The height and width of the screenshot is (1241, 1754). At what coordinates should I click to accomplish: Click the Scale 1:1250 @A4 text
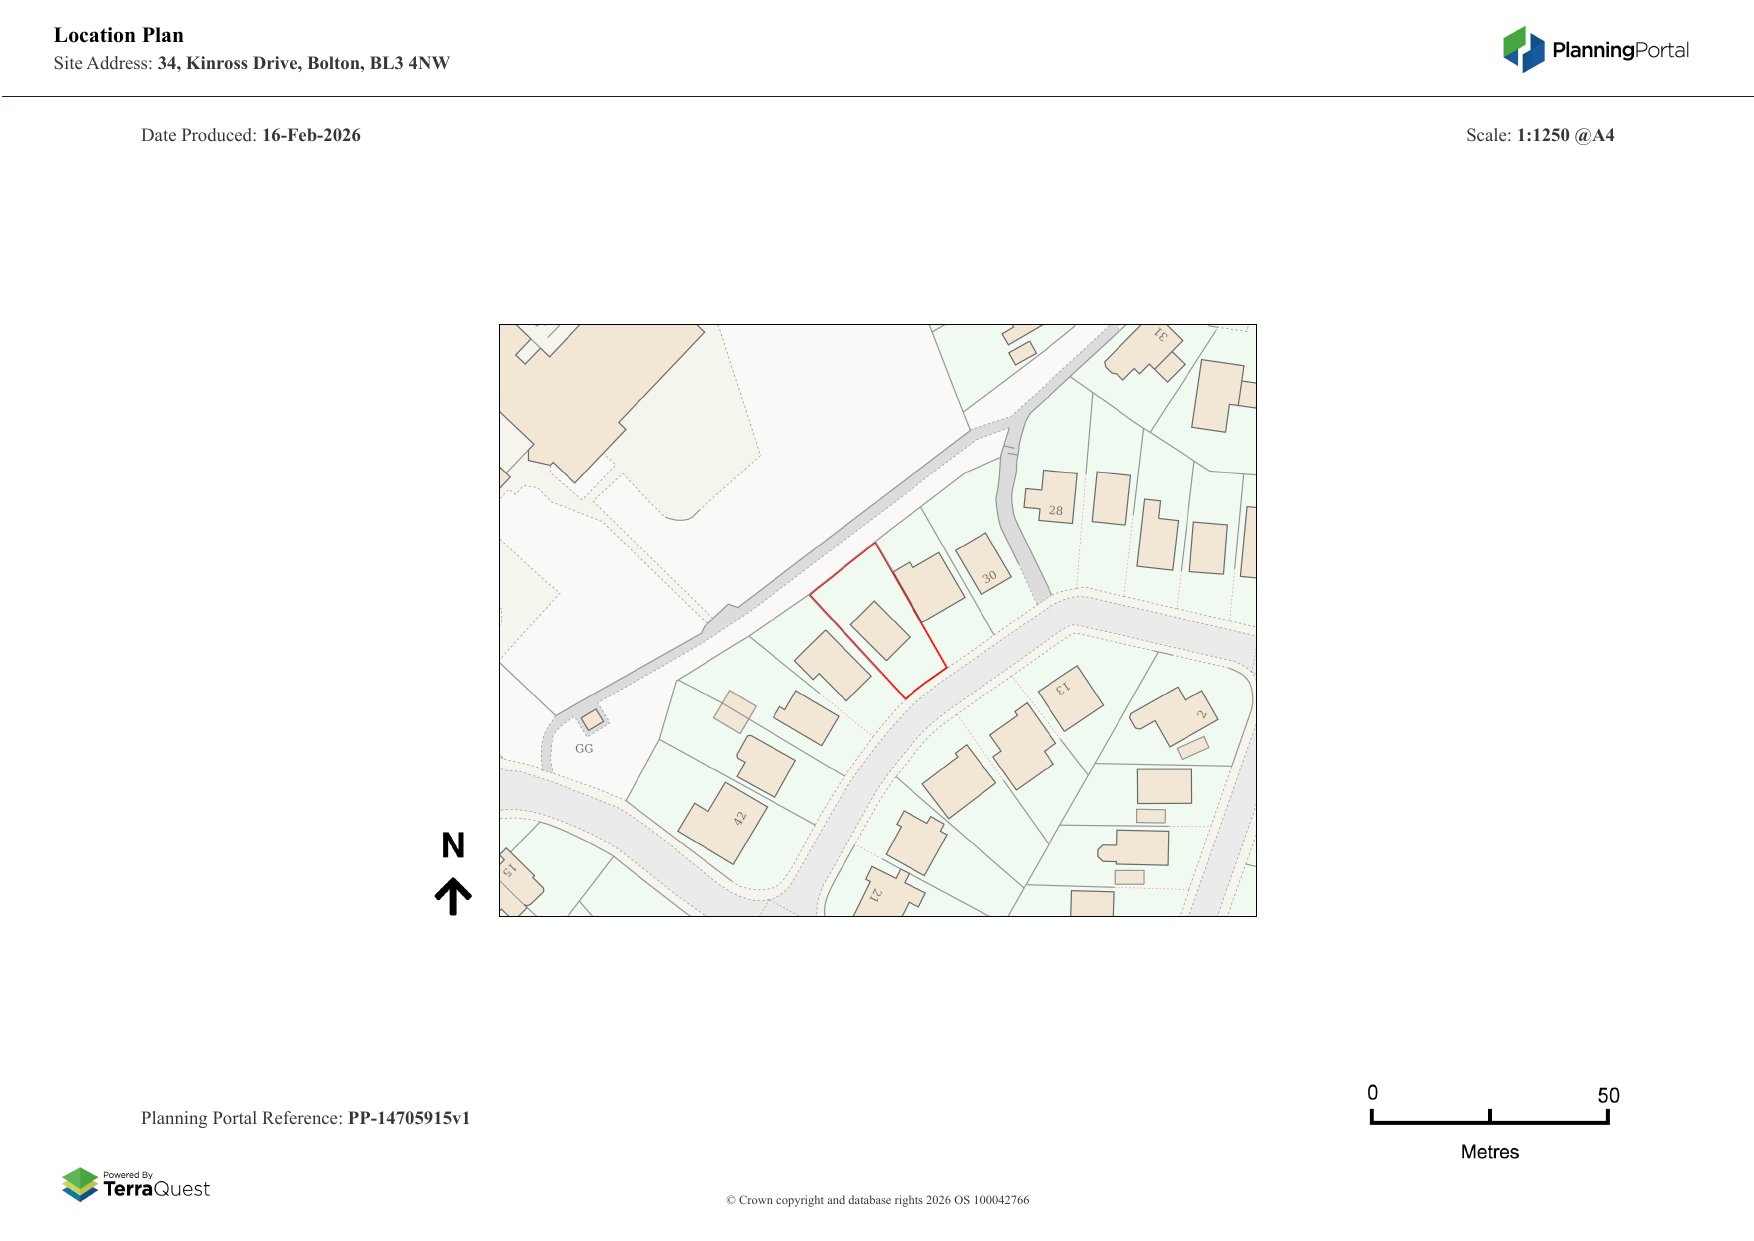[x=1539, y=135]
